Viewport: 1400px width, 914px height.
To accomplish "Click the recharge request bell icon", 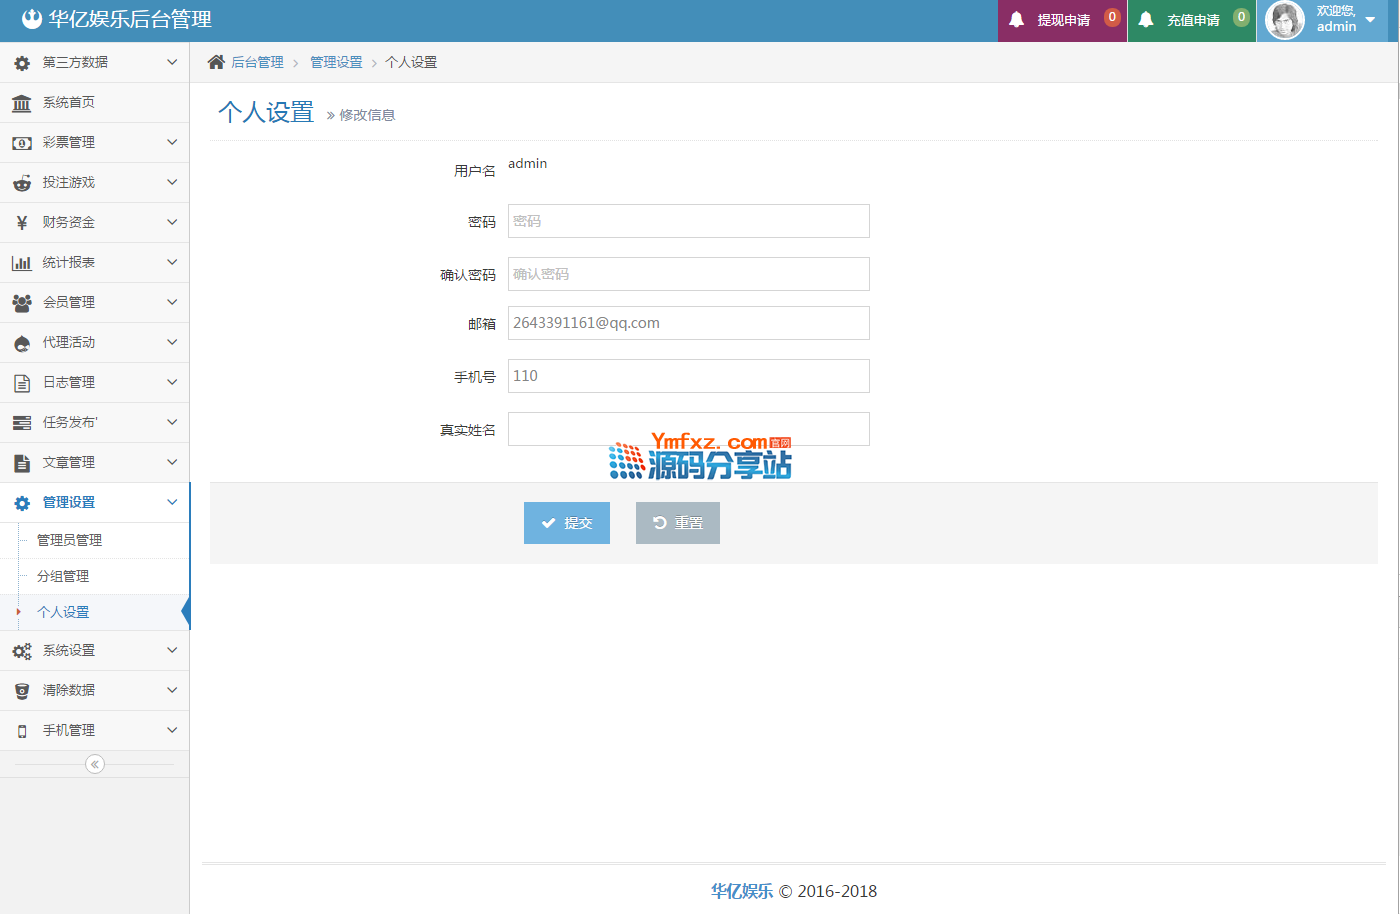I will (x=1146, y=20).
